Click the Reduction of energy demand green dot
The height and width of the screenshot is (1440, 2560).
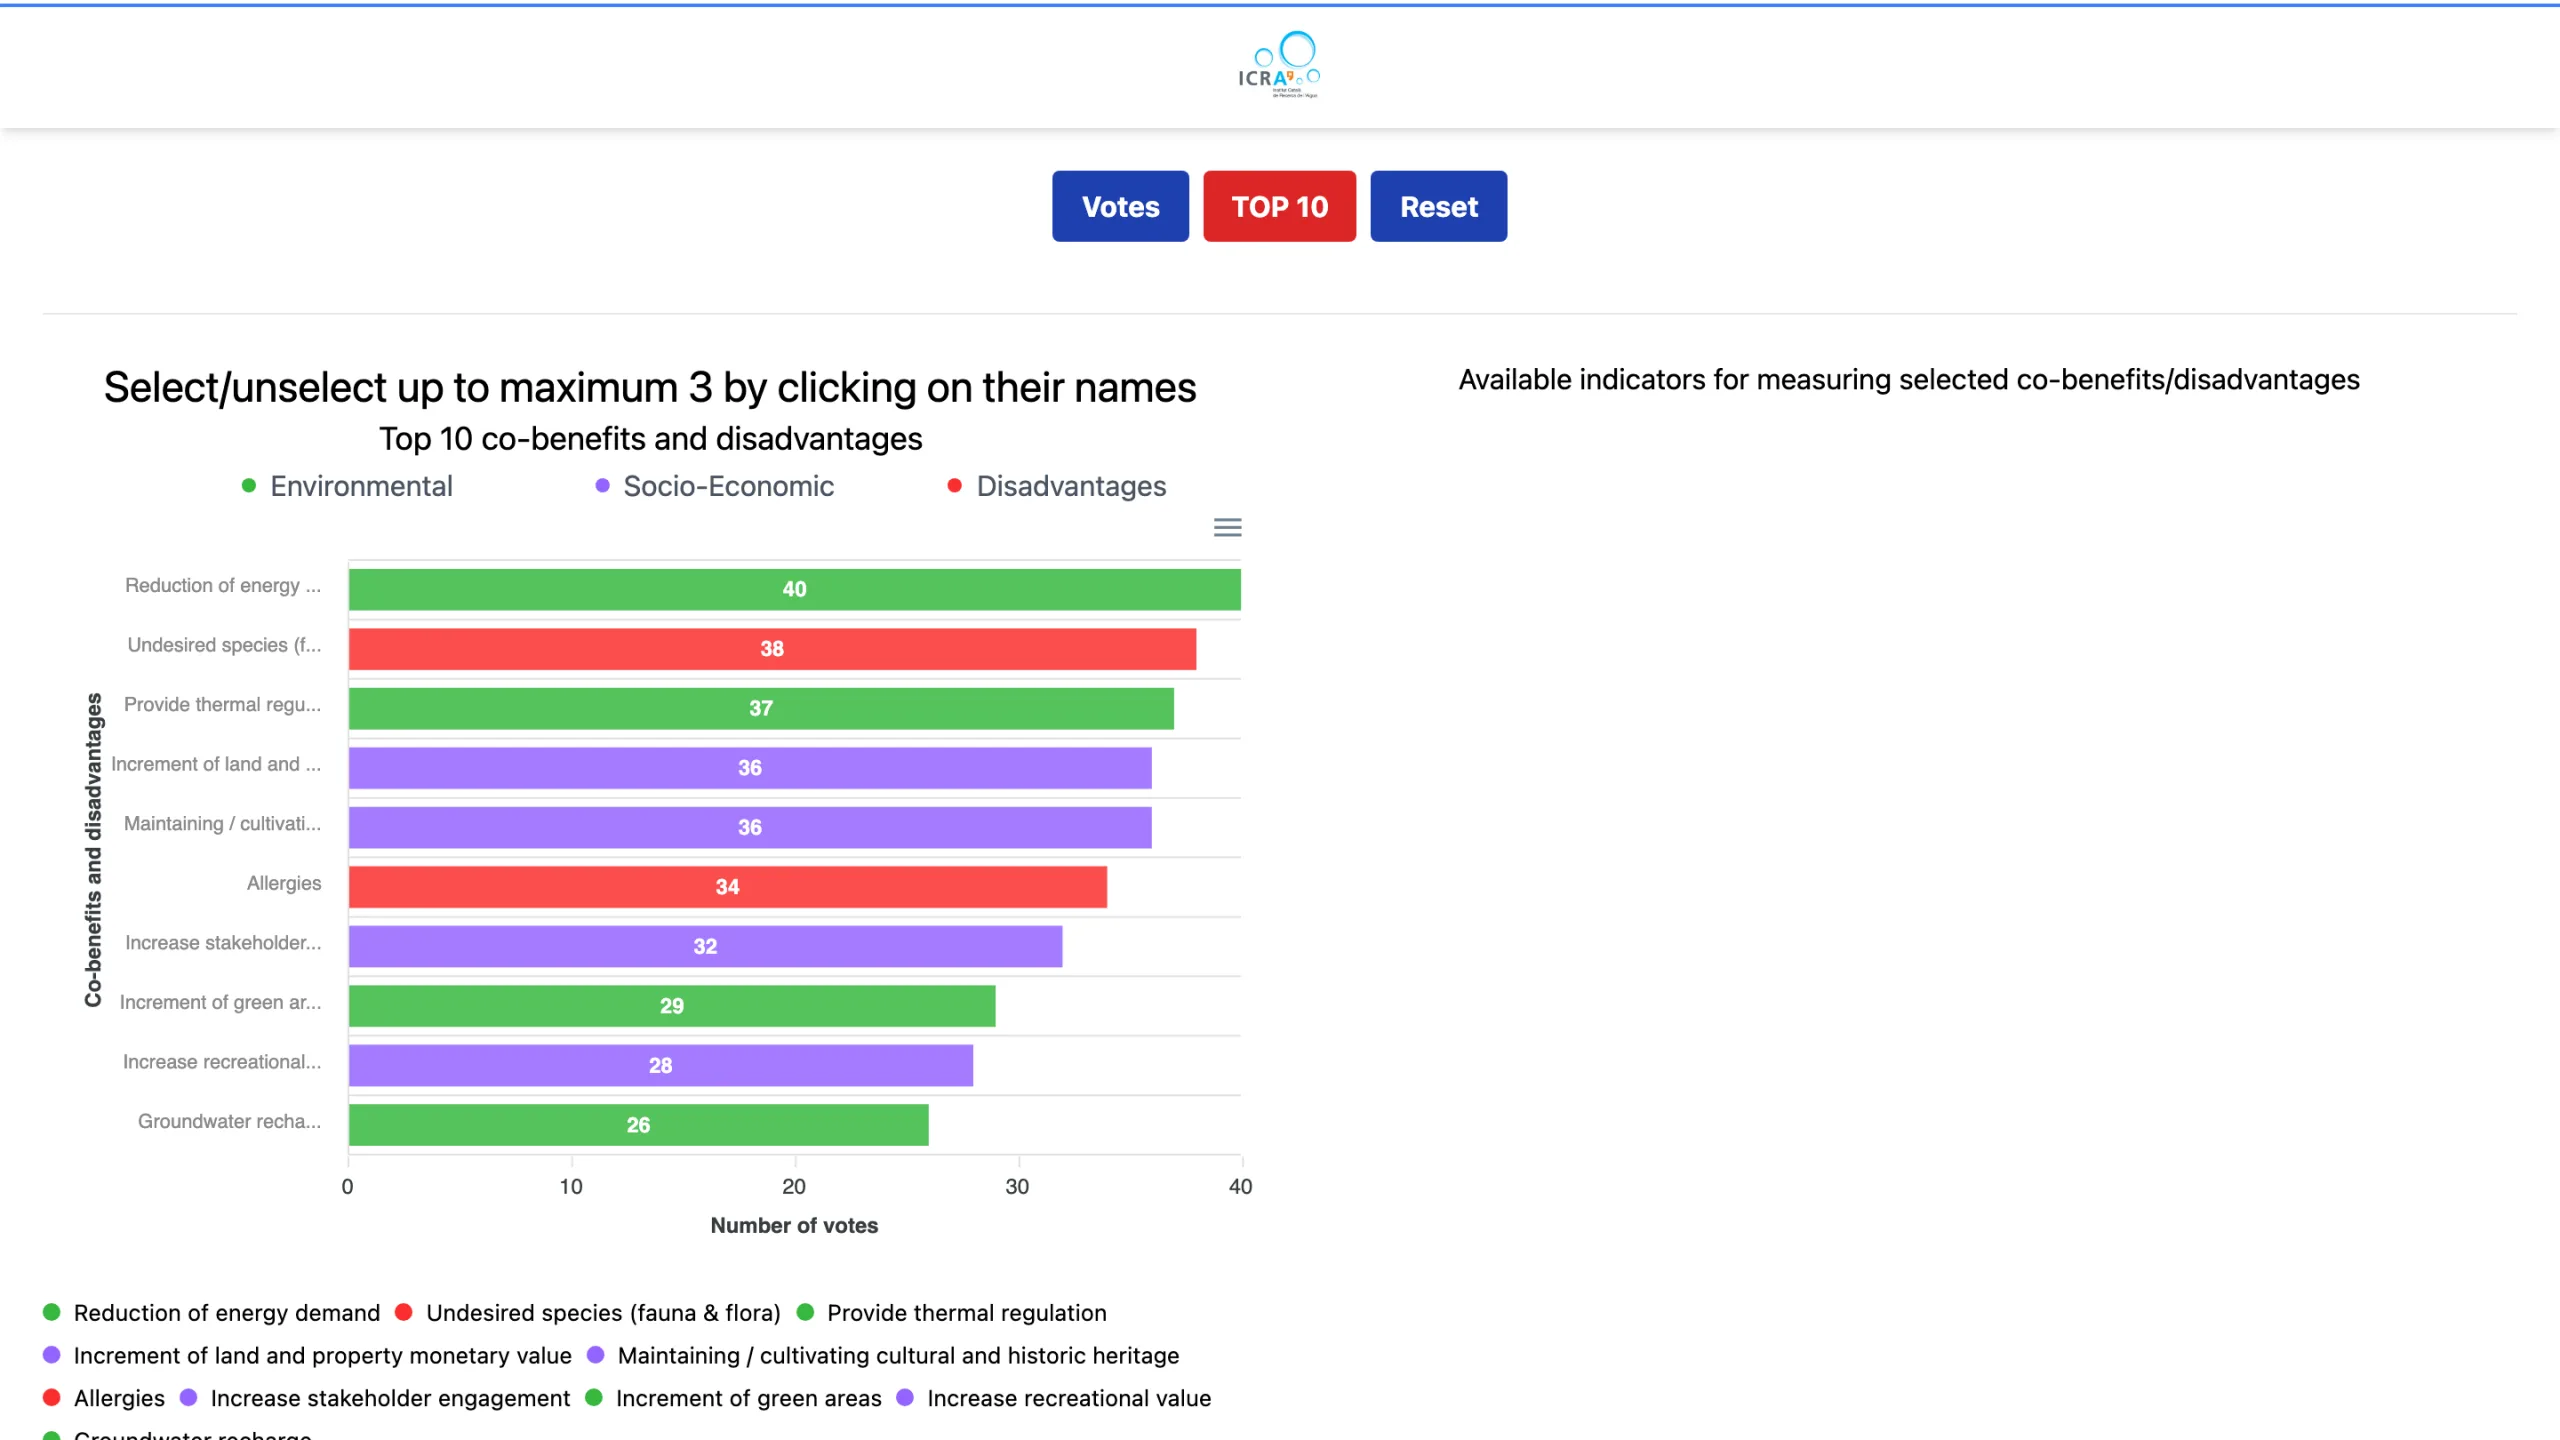(x=52, y=1312)
